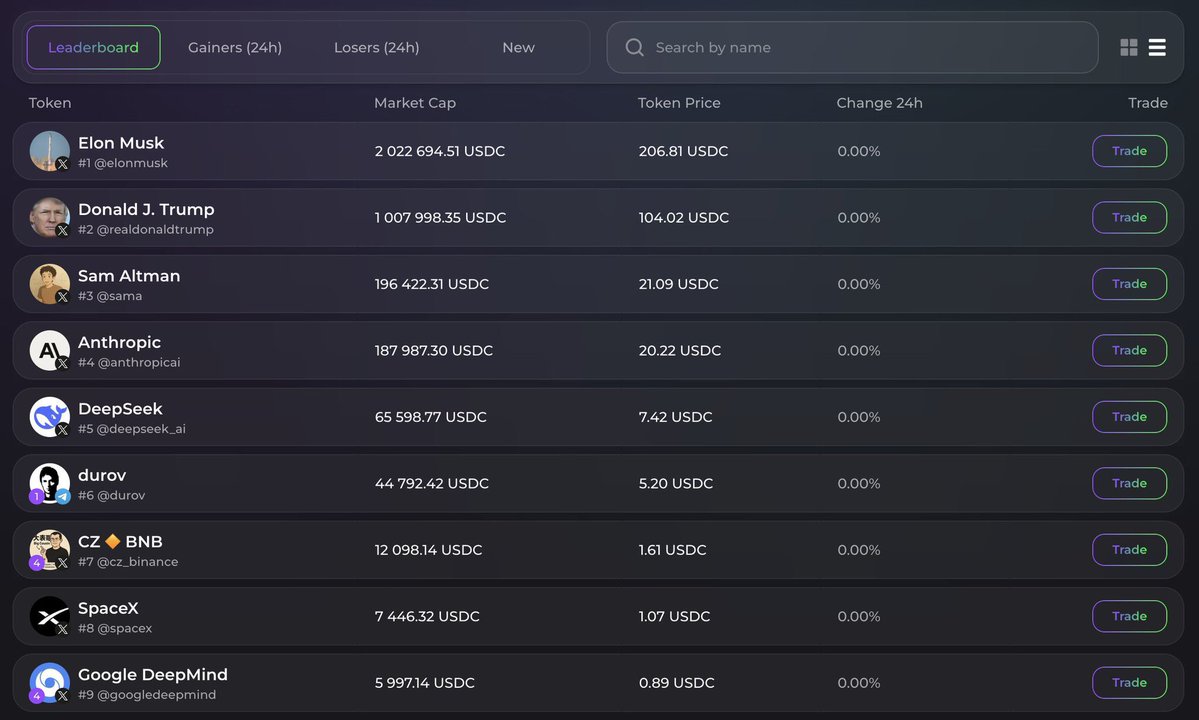Click #6 @durov handle
The image size is (1199, 720).
(x=112, y=495)
